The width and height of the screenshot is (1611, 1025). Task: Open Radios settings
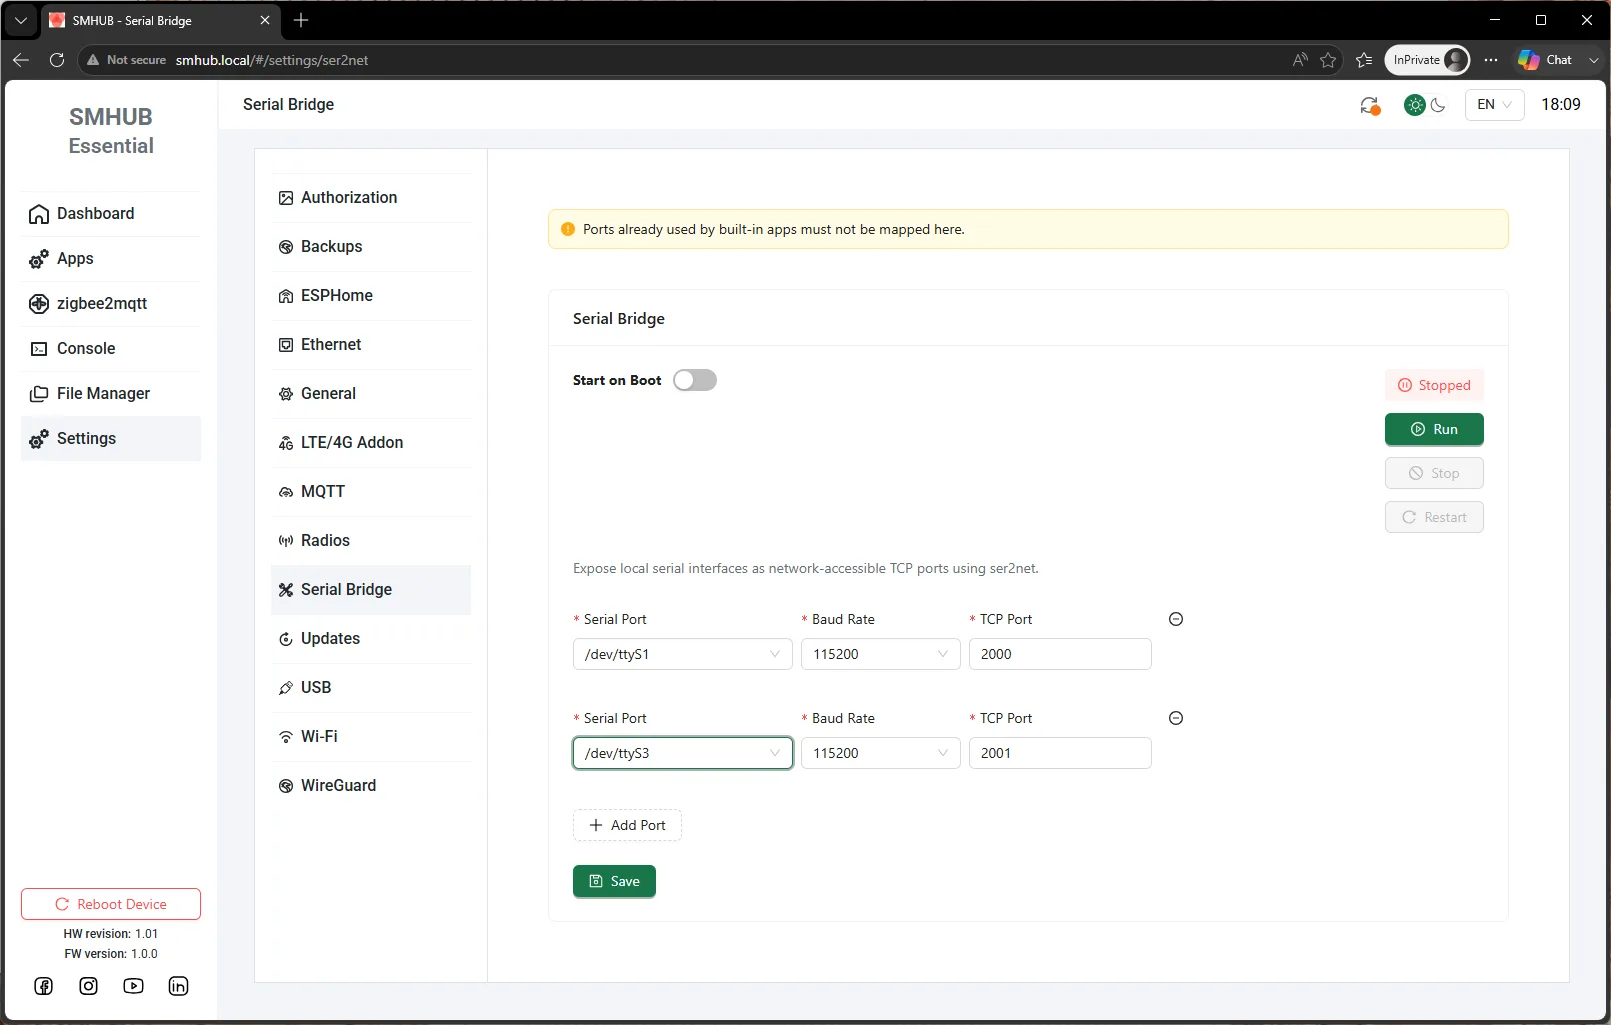[x=371, y=541]
